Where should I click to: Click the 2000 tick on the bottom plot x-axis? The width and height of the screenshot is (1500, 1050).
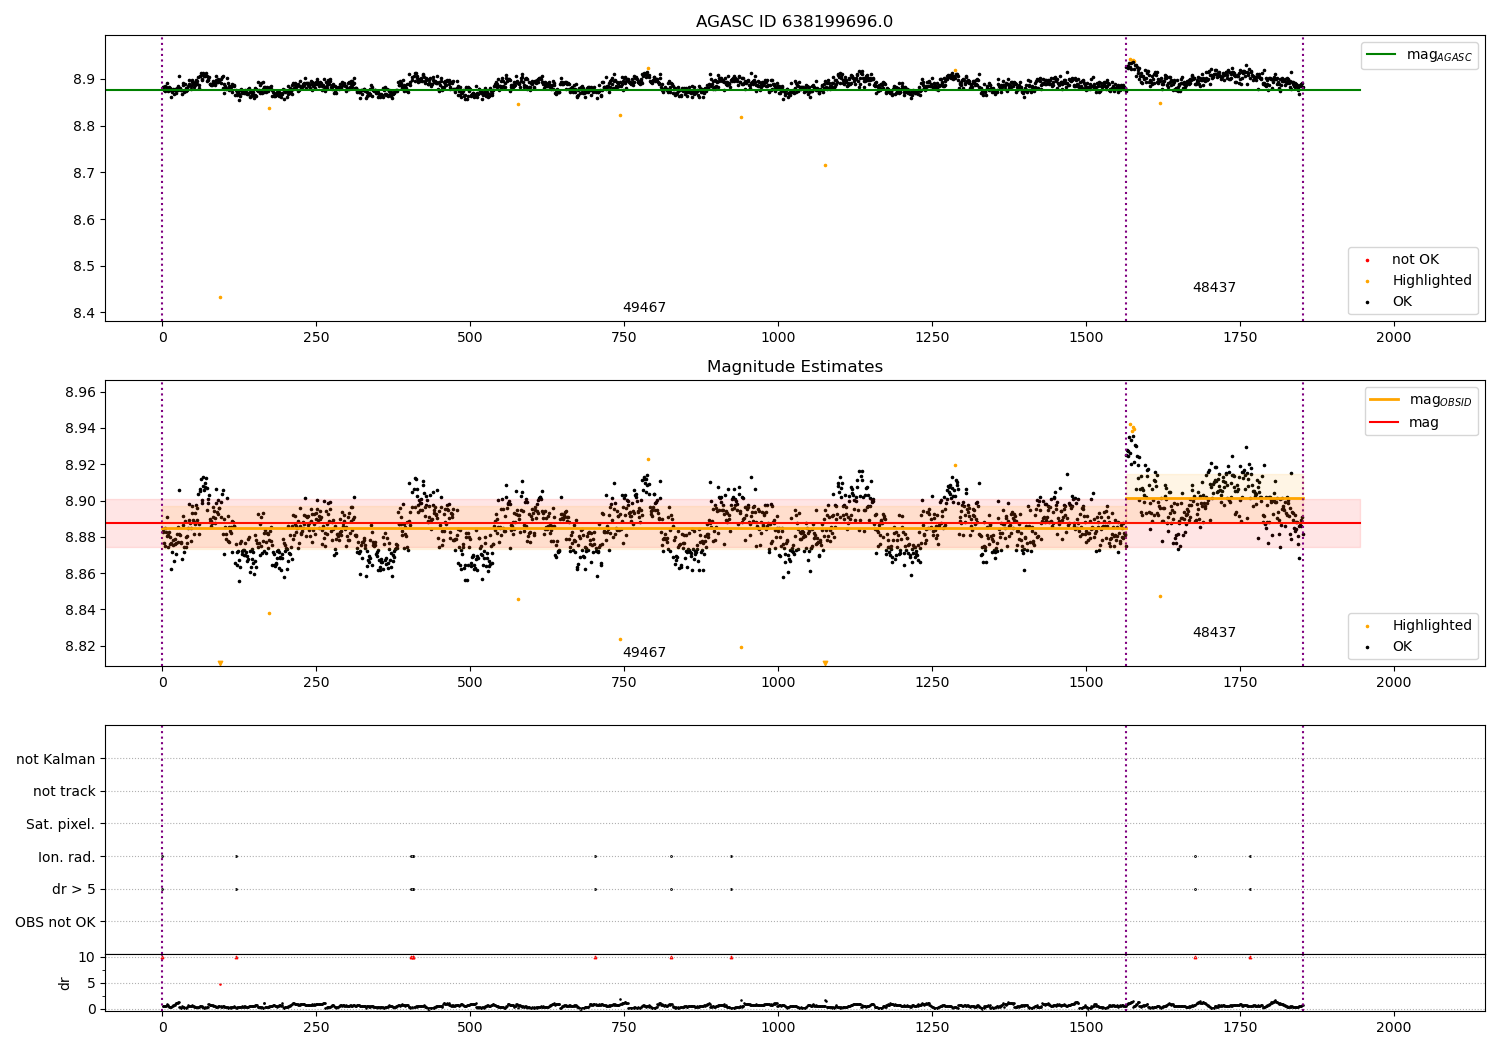pyautogui.click(x=1394, y=1028)
